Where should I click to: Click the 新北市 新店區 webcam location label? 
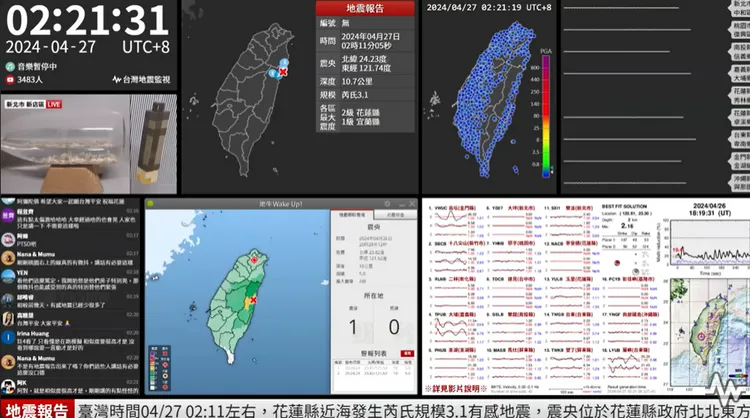pyautogui.click(x=25, y=104)
